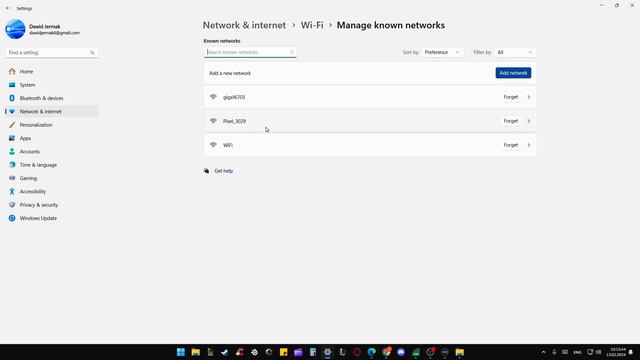
Task: Open Microsoft Edge from the taskbar
Action: pos(371,352)
